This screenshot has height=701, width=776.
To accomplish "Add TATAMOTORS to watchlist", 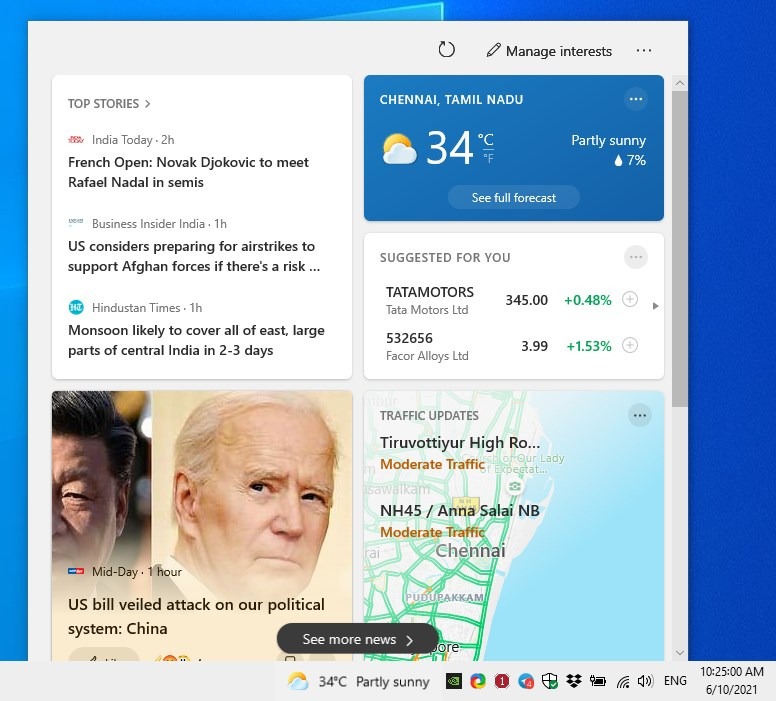I will click(630, 300).
